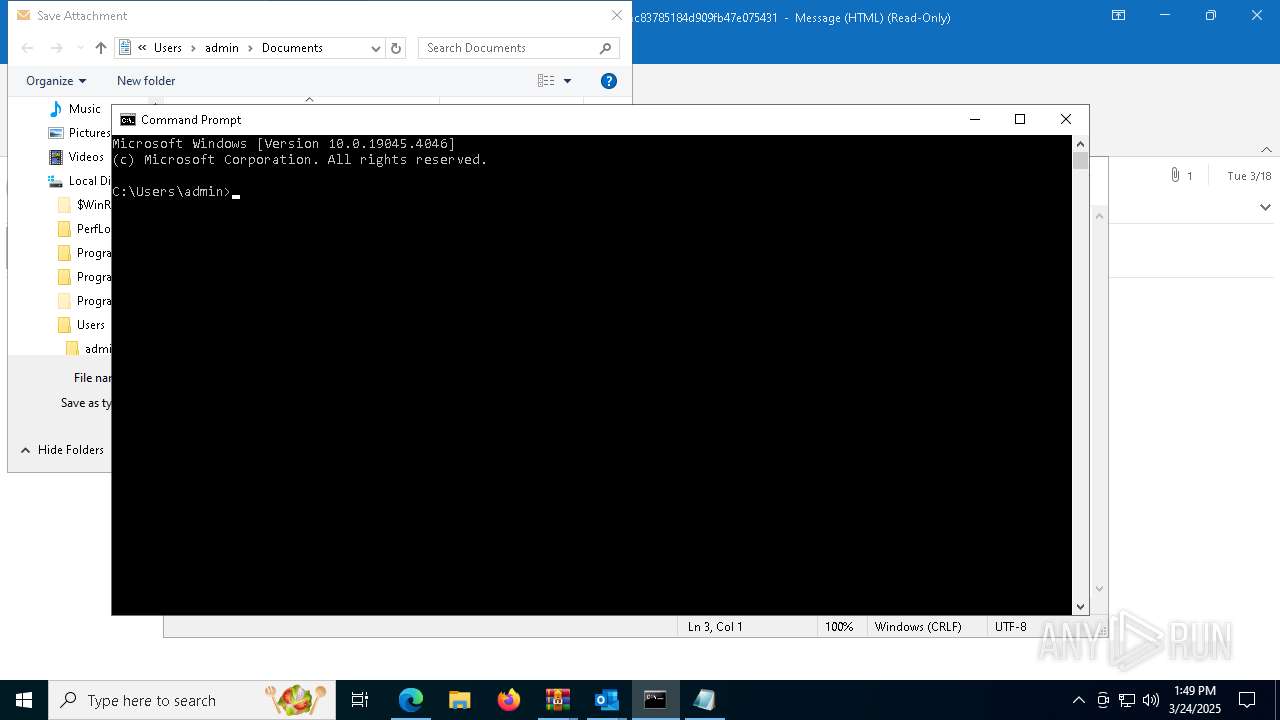Click the Help question mark icon
The image size is (1280, 720).
click(609, 81)
